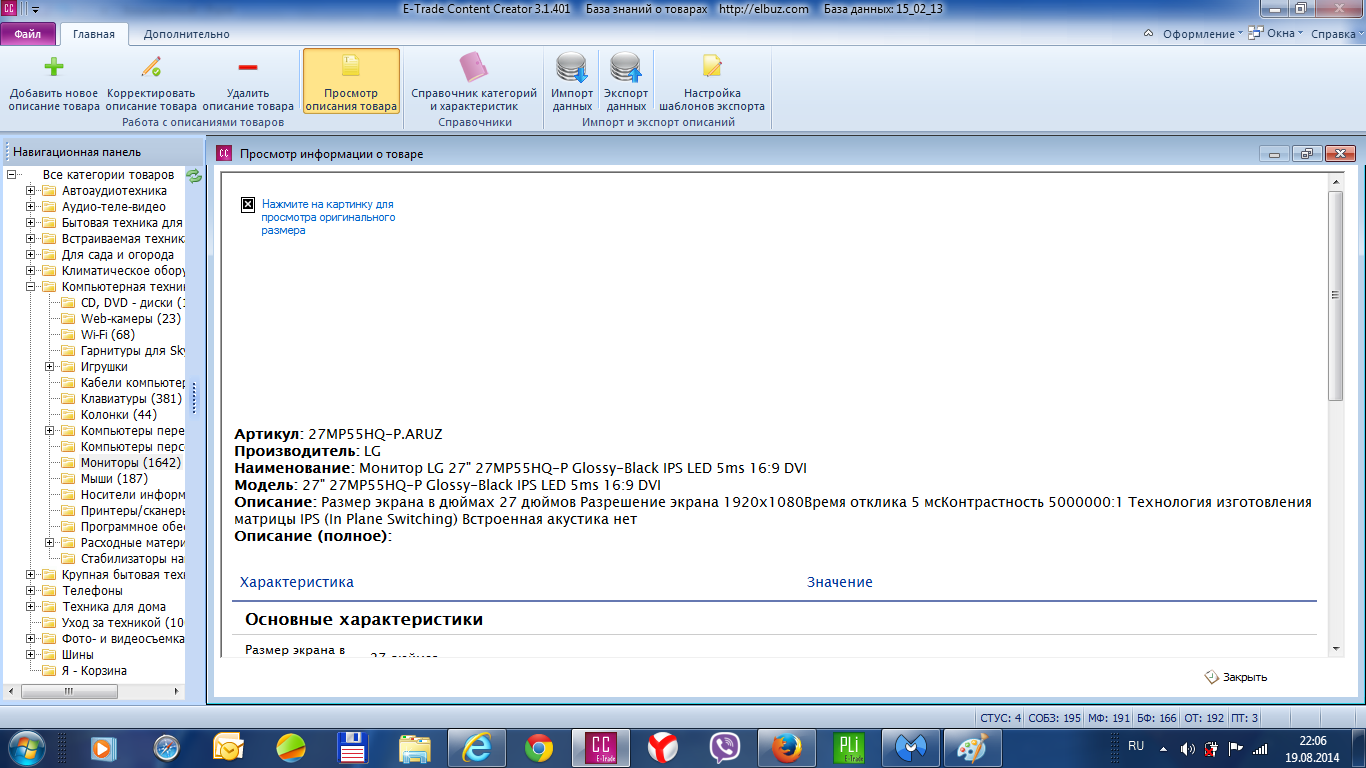Switch to the Главная ribbon tab

(x=94, y=34)
